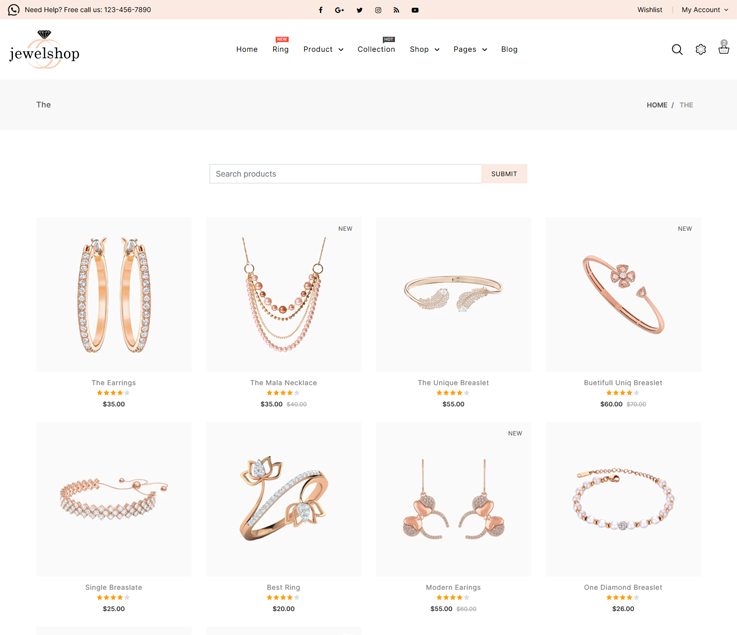737x635 pixels.
Task: Open The Mala Necklace product image
Action: pos(284,295)
